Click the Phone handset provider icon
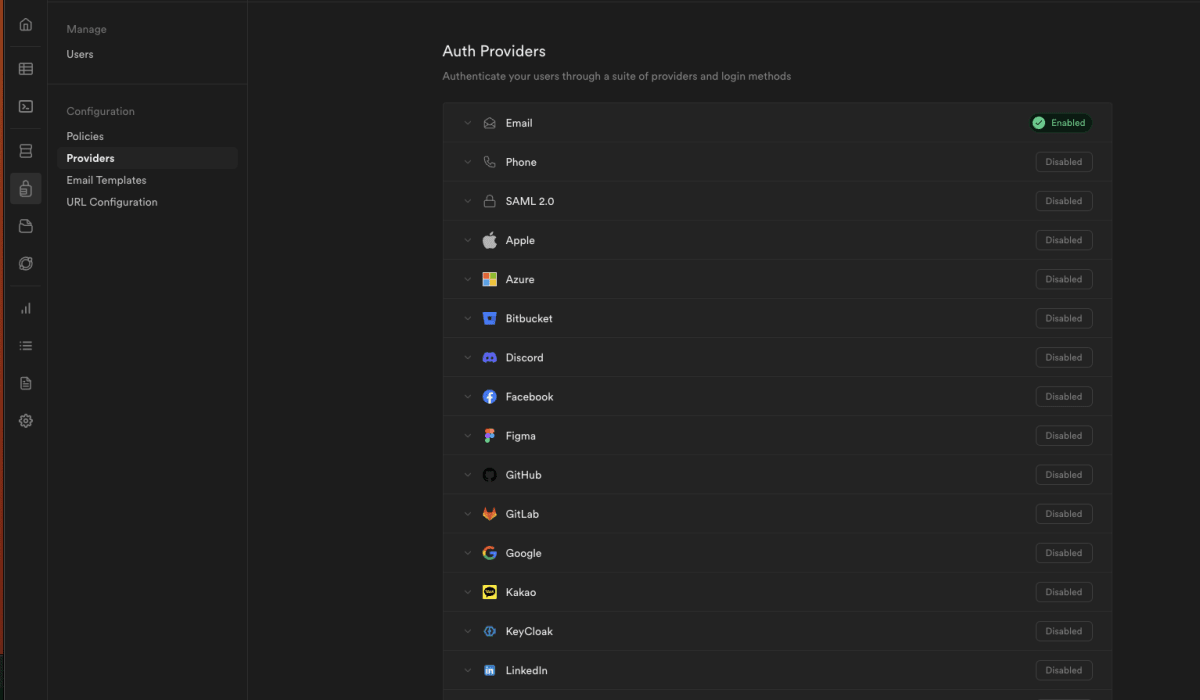 click(489, 162)
